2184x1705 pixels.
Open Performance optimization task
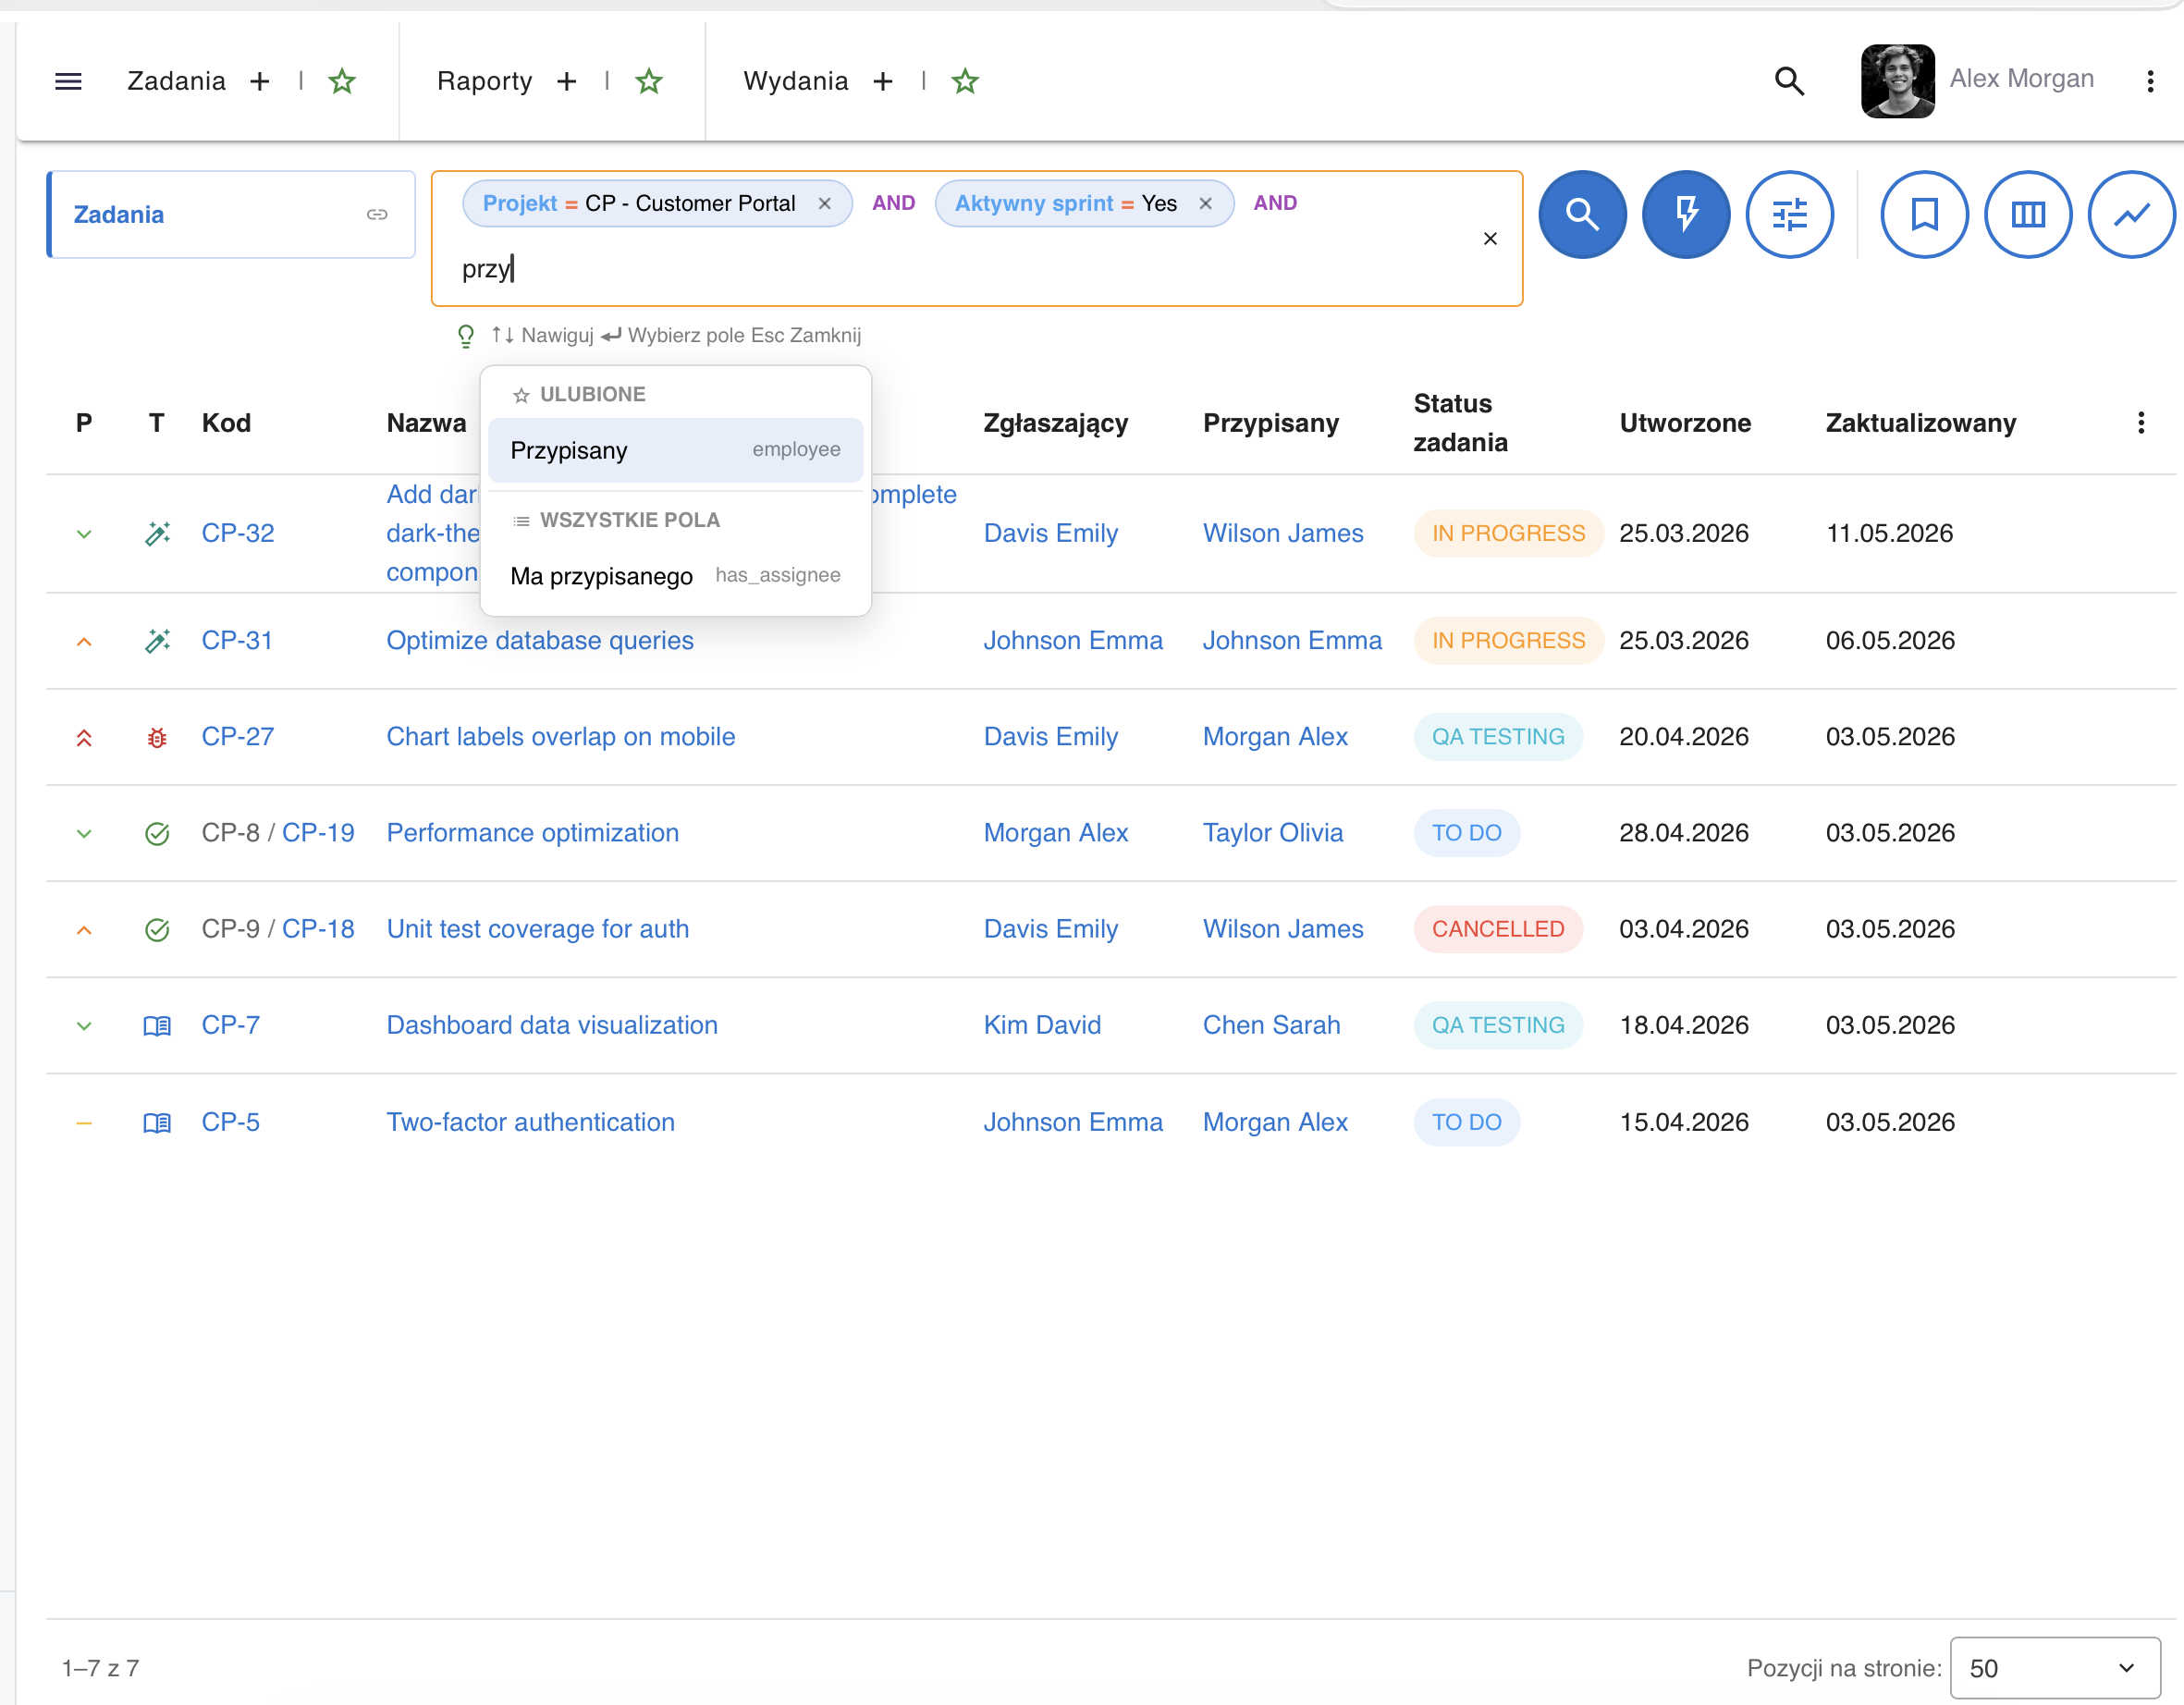coord(532,833)
